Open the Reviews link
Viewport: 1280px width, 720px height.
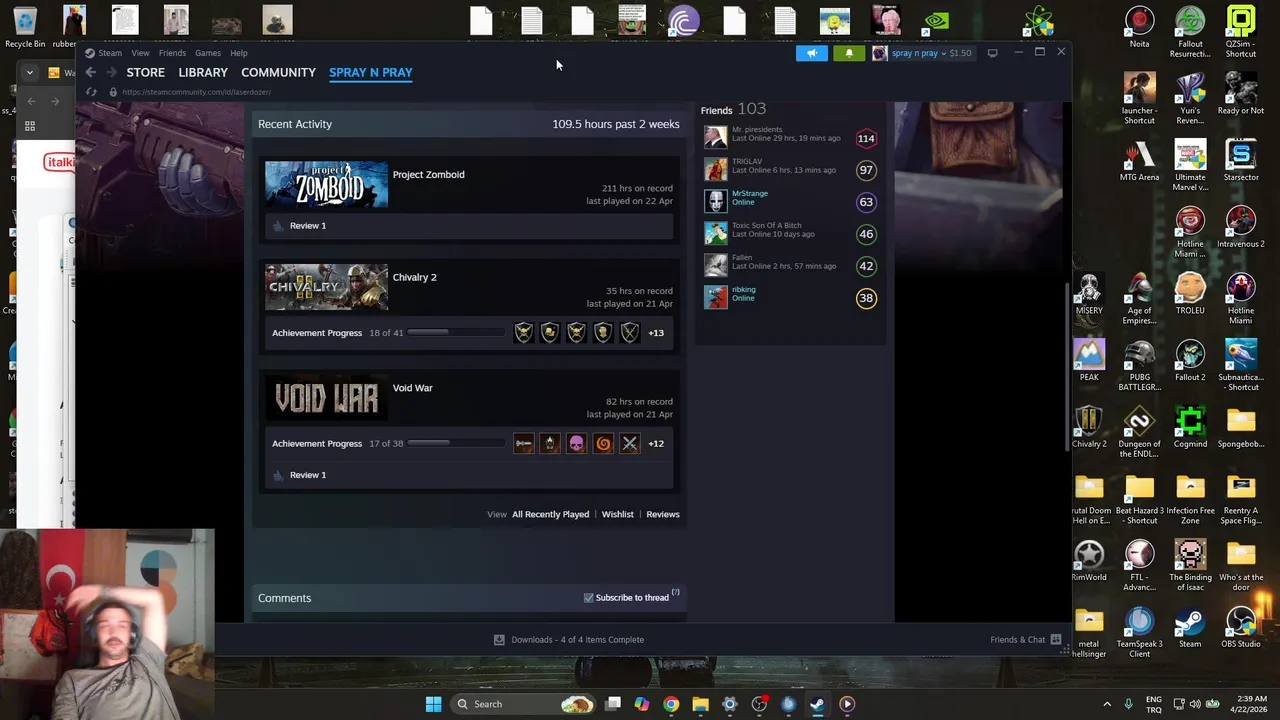[x=663, y=514]
